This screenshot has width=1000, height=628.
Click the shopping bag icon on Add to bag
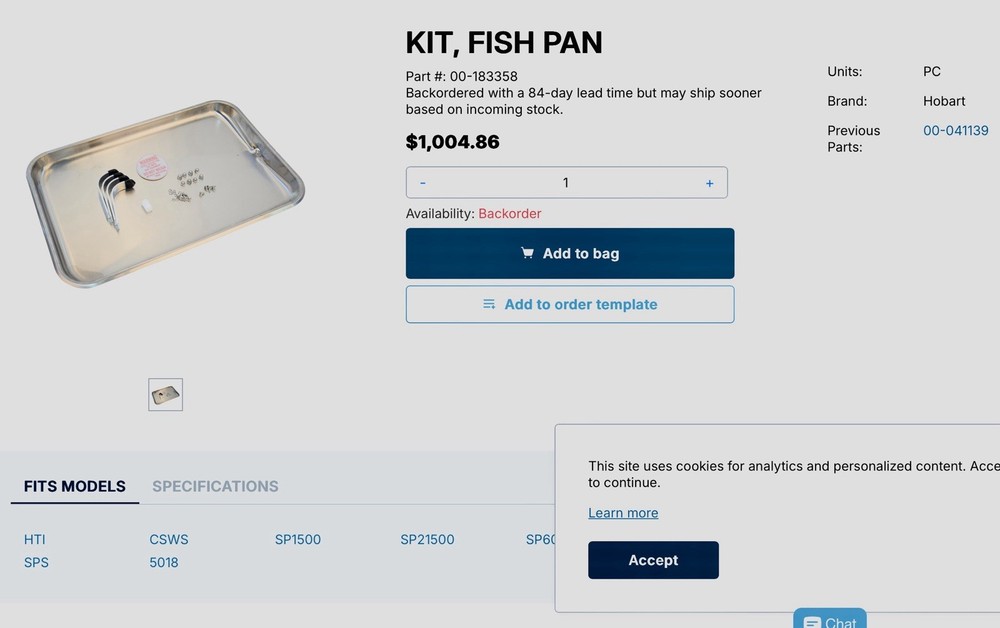pyautogui.click(x=528, y=253)
